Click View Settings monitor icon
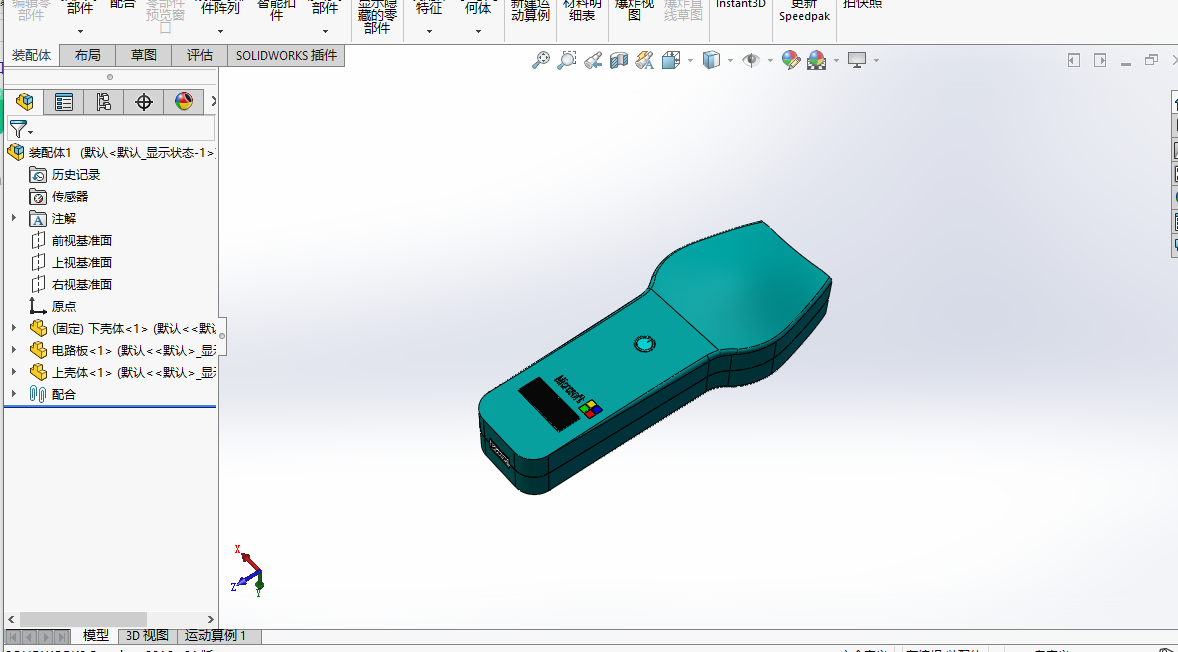The image size is (1178, 652). coord(857,60)
